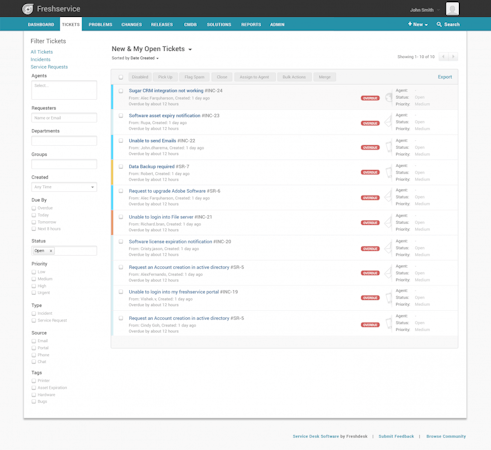The image size is (491, 450).
Task: Open the Created Any Time dropdown
Action: pos(64,187)
